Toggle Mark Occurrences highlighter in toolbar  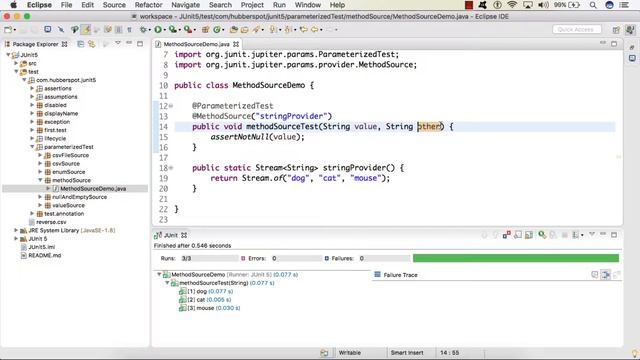pyautogui.click(x=86, y=29)
